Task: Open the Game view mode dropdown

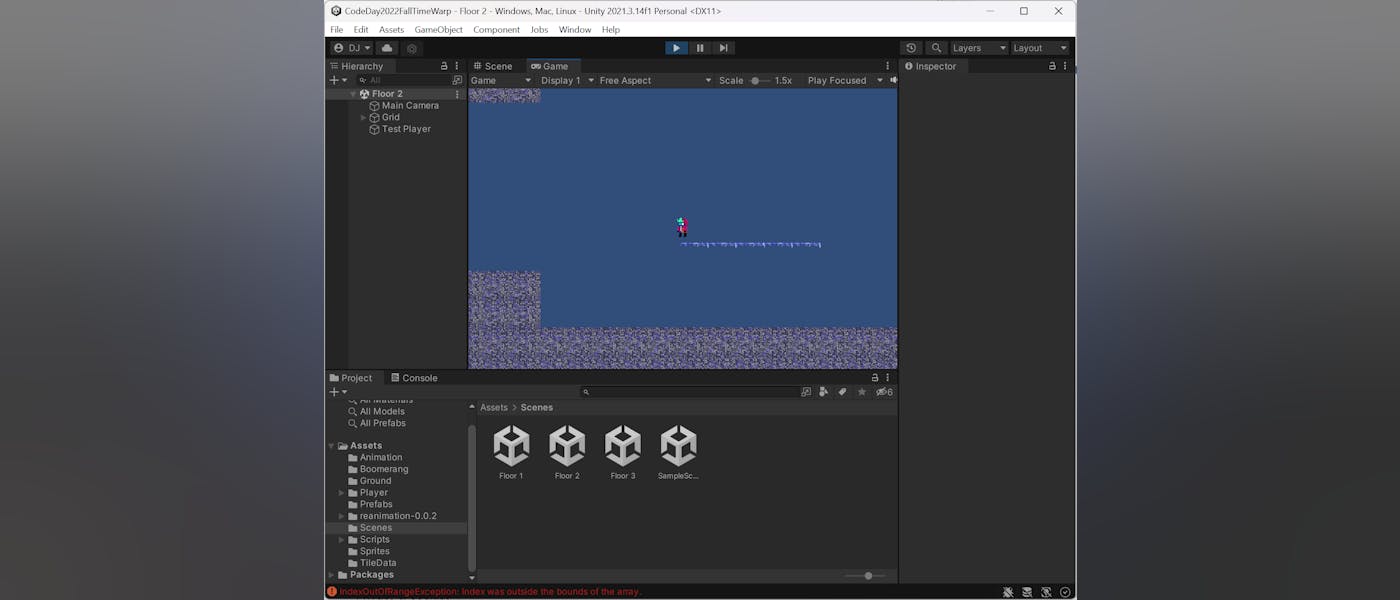Action: [x=501, y=80]
